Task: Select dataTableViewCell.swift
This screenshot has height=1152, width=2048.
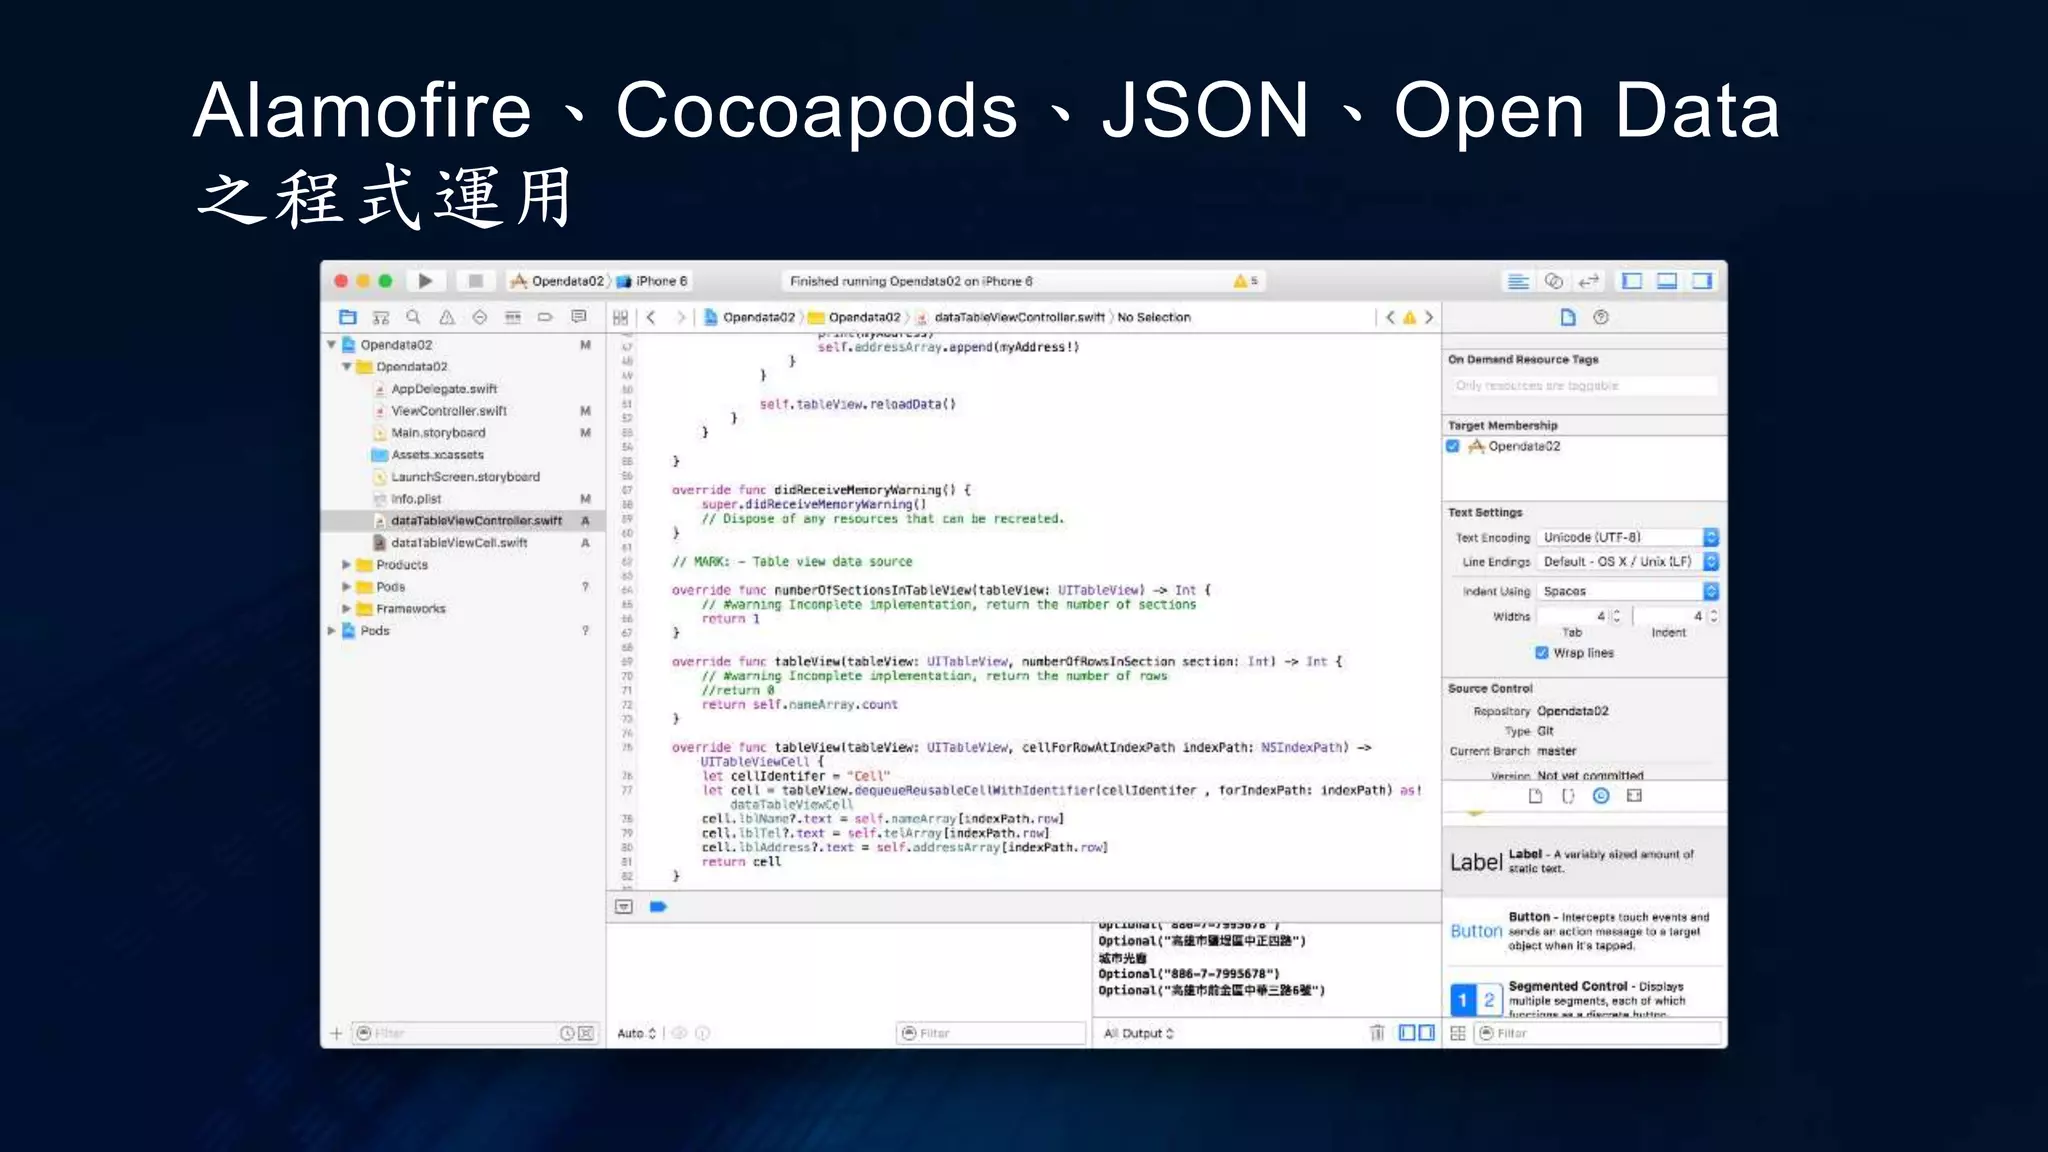Action: point(458,543)
